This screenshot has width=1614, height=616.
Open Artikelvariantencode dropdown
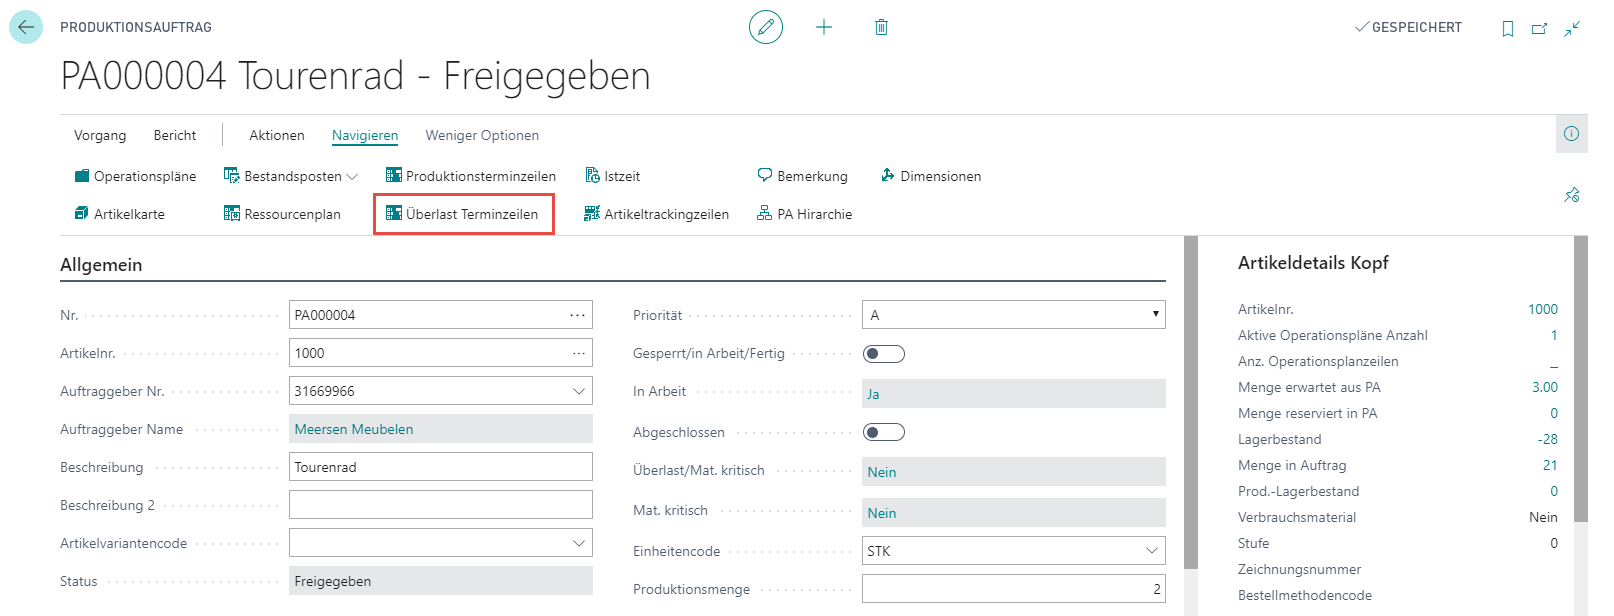coord(579,543)
